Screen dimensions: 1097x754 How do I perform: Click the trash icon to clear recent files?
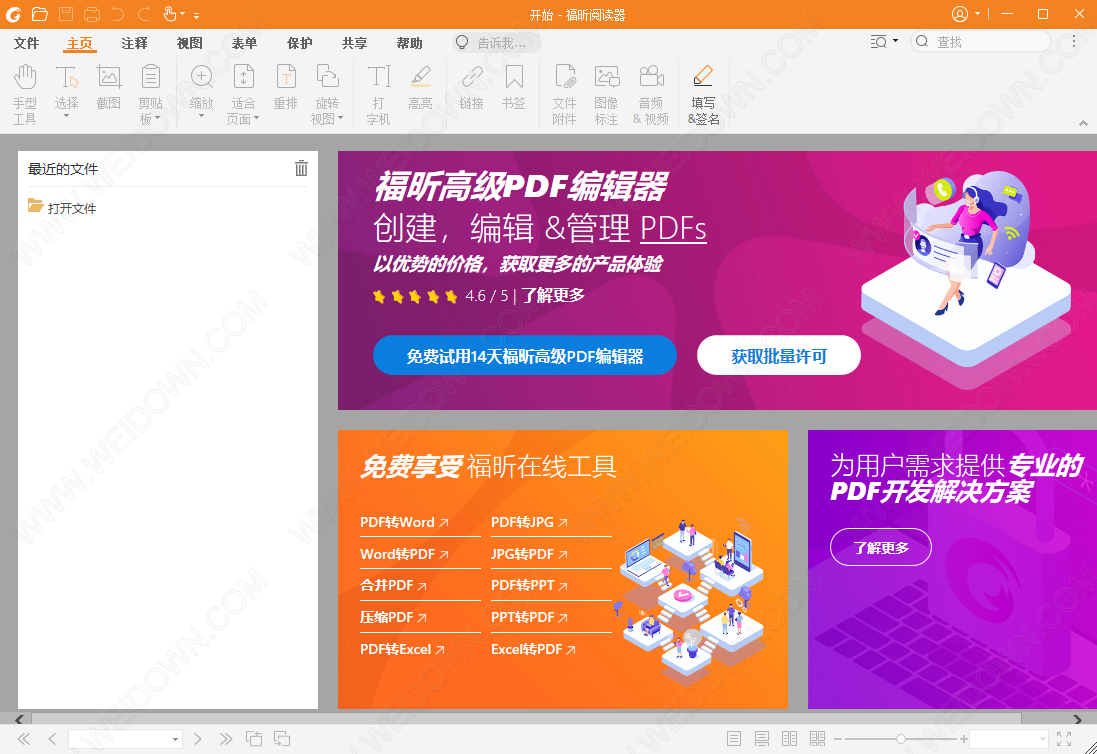301,169
